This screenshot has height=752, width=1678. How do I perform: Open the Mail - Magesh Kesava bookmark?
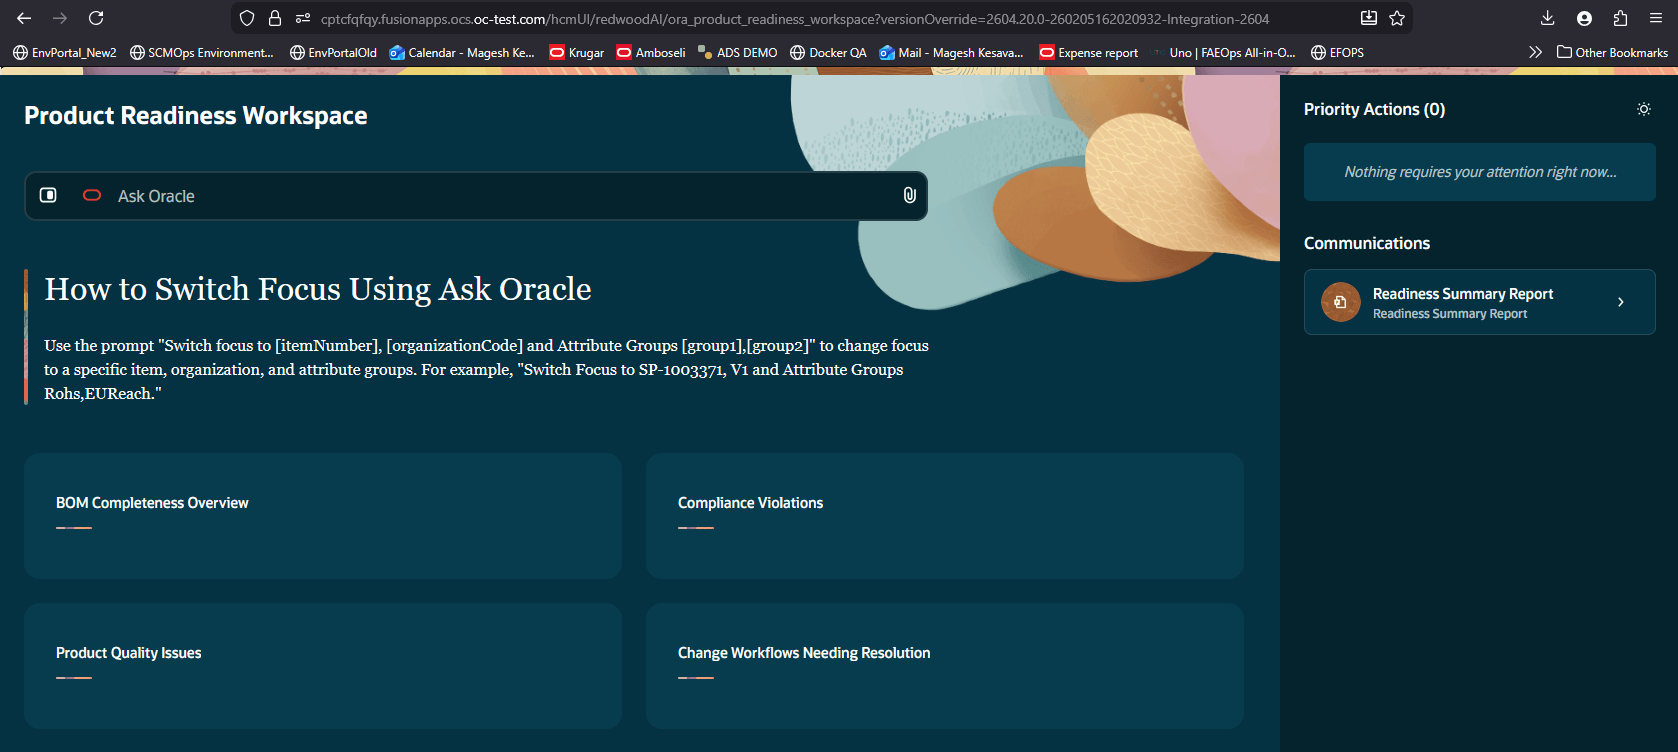(952, 53)
